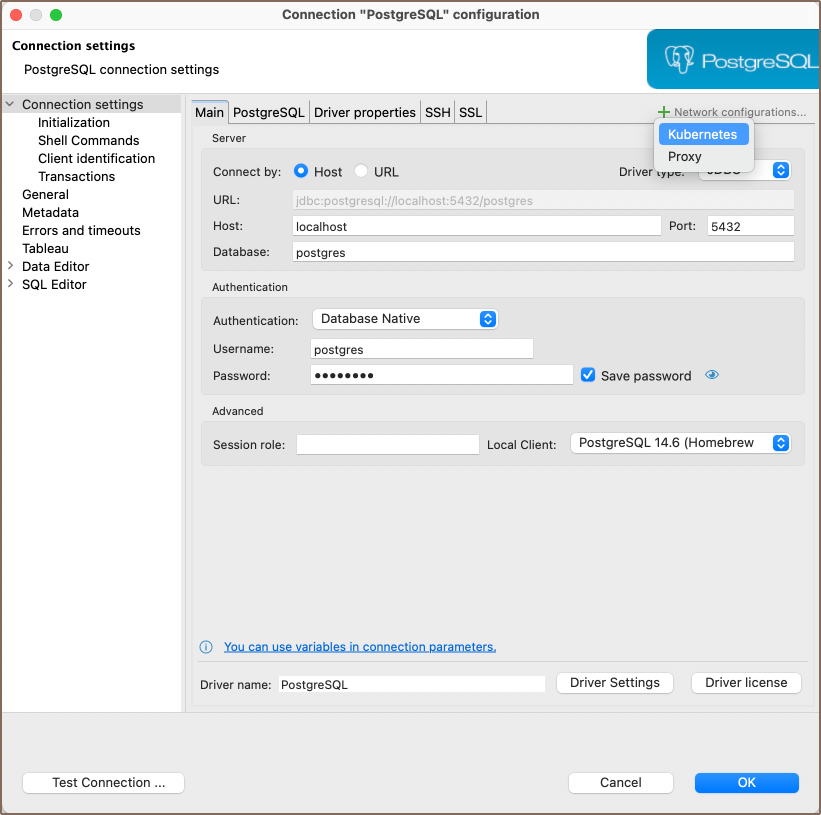Switch to the SSH tab

tap(437, 112)
